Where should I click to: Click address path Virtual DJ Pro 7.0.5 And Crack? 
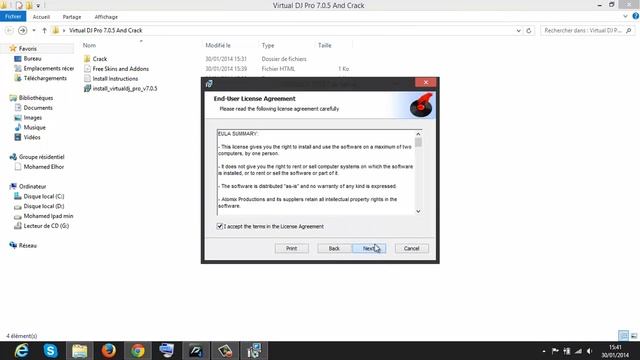click(106, 31)
